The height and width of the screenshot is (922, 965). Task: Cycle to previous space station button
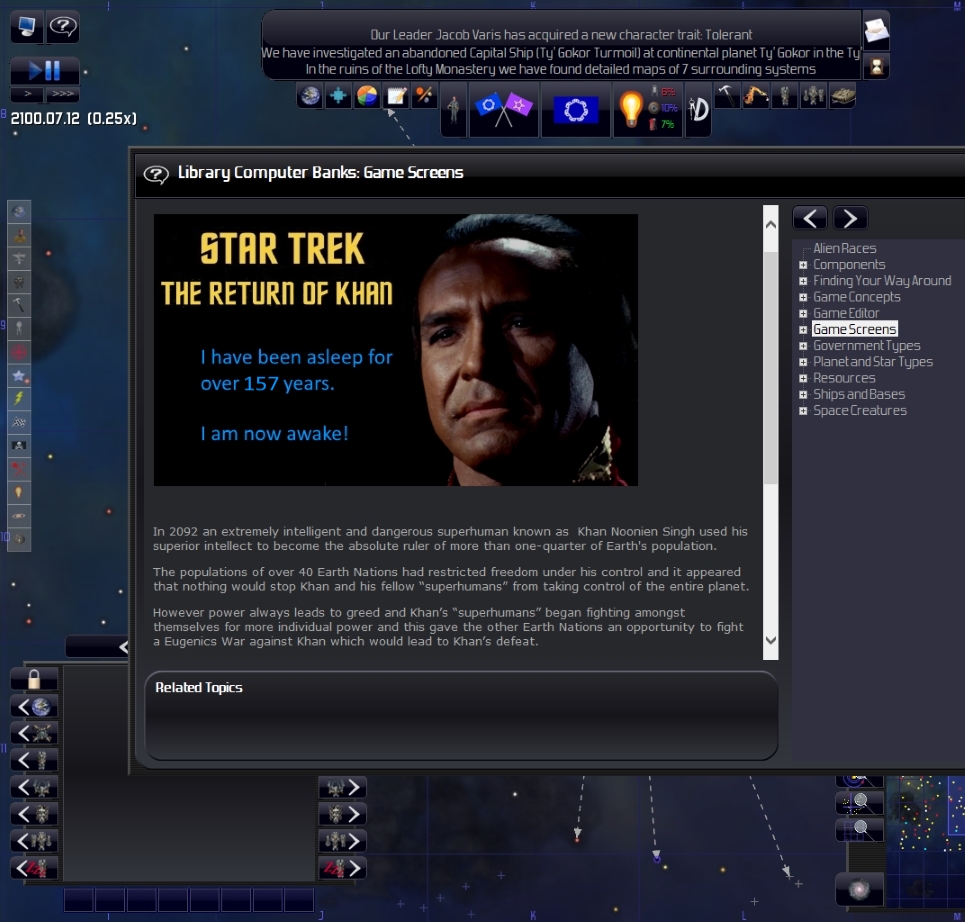[34, 733]
